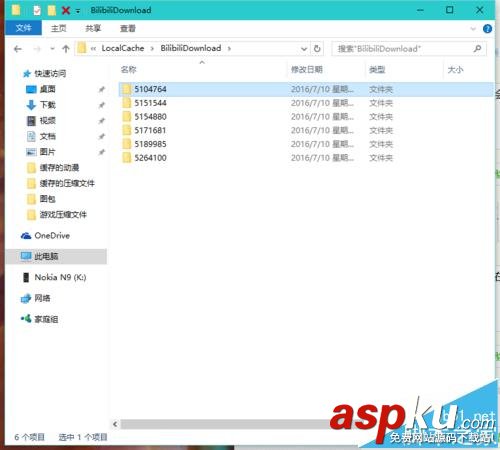Select folder 5154880
Screen dimensions: 500x450
[150, 117]
